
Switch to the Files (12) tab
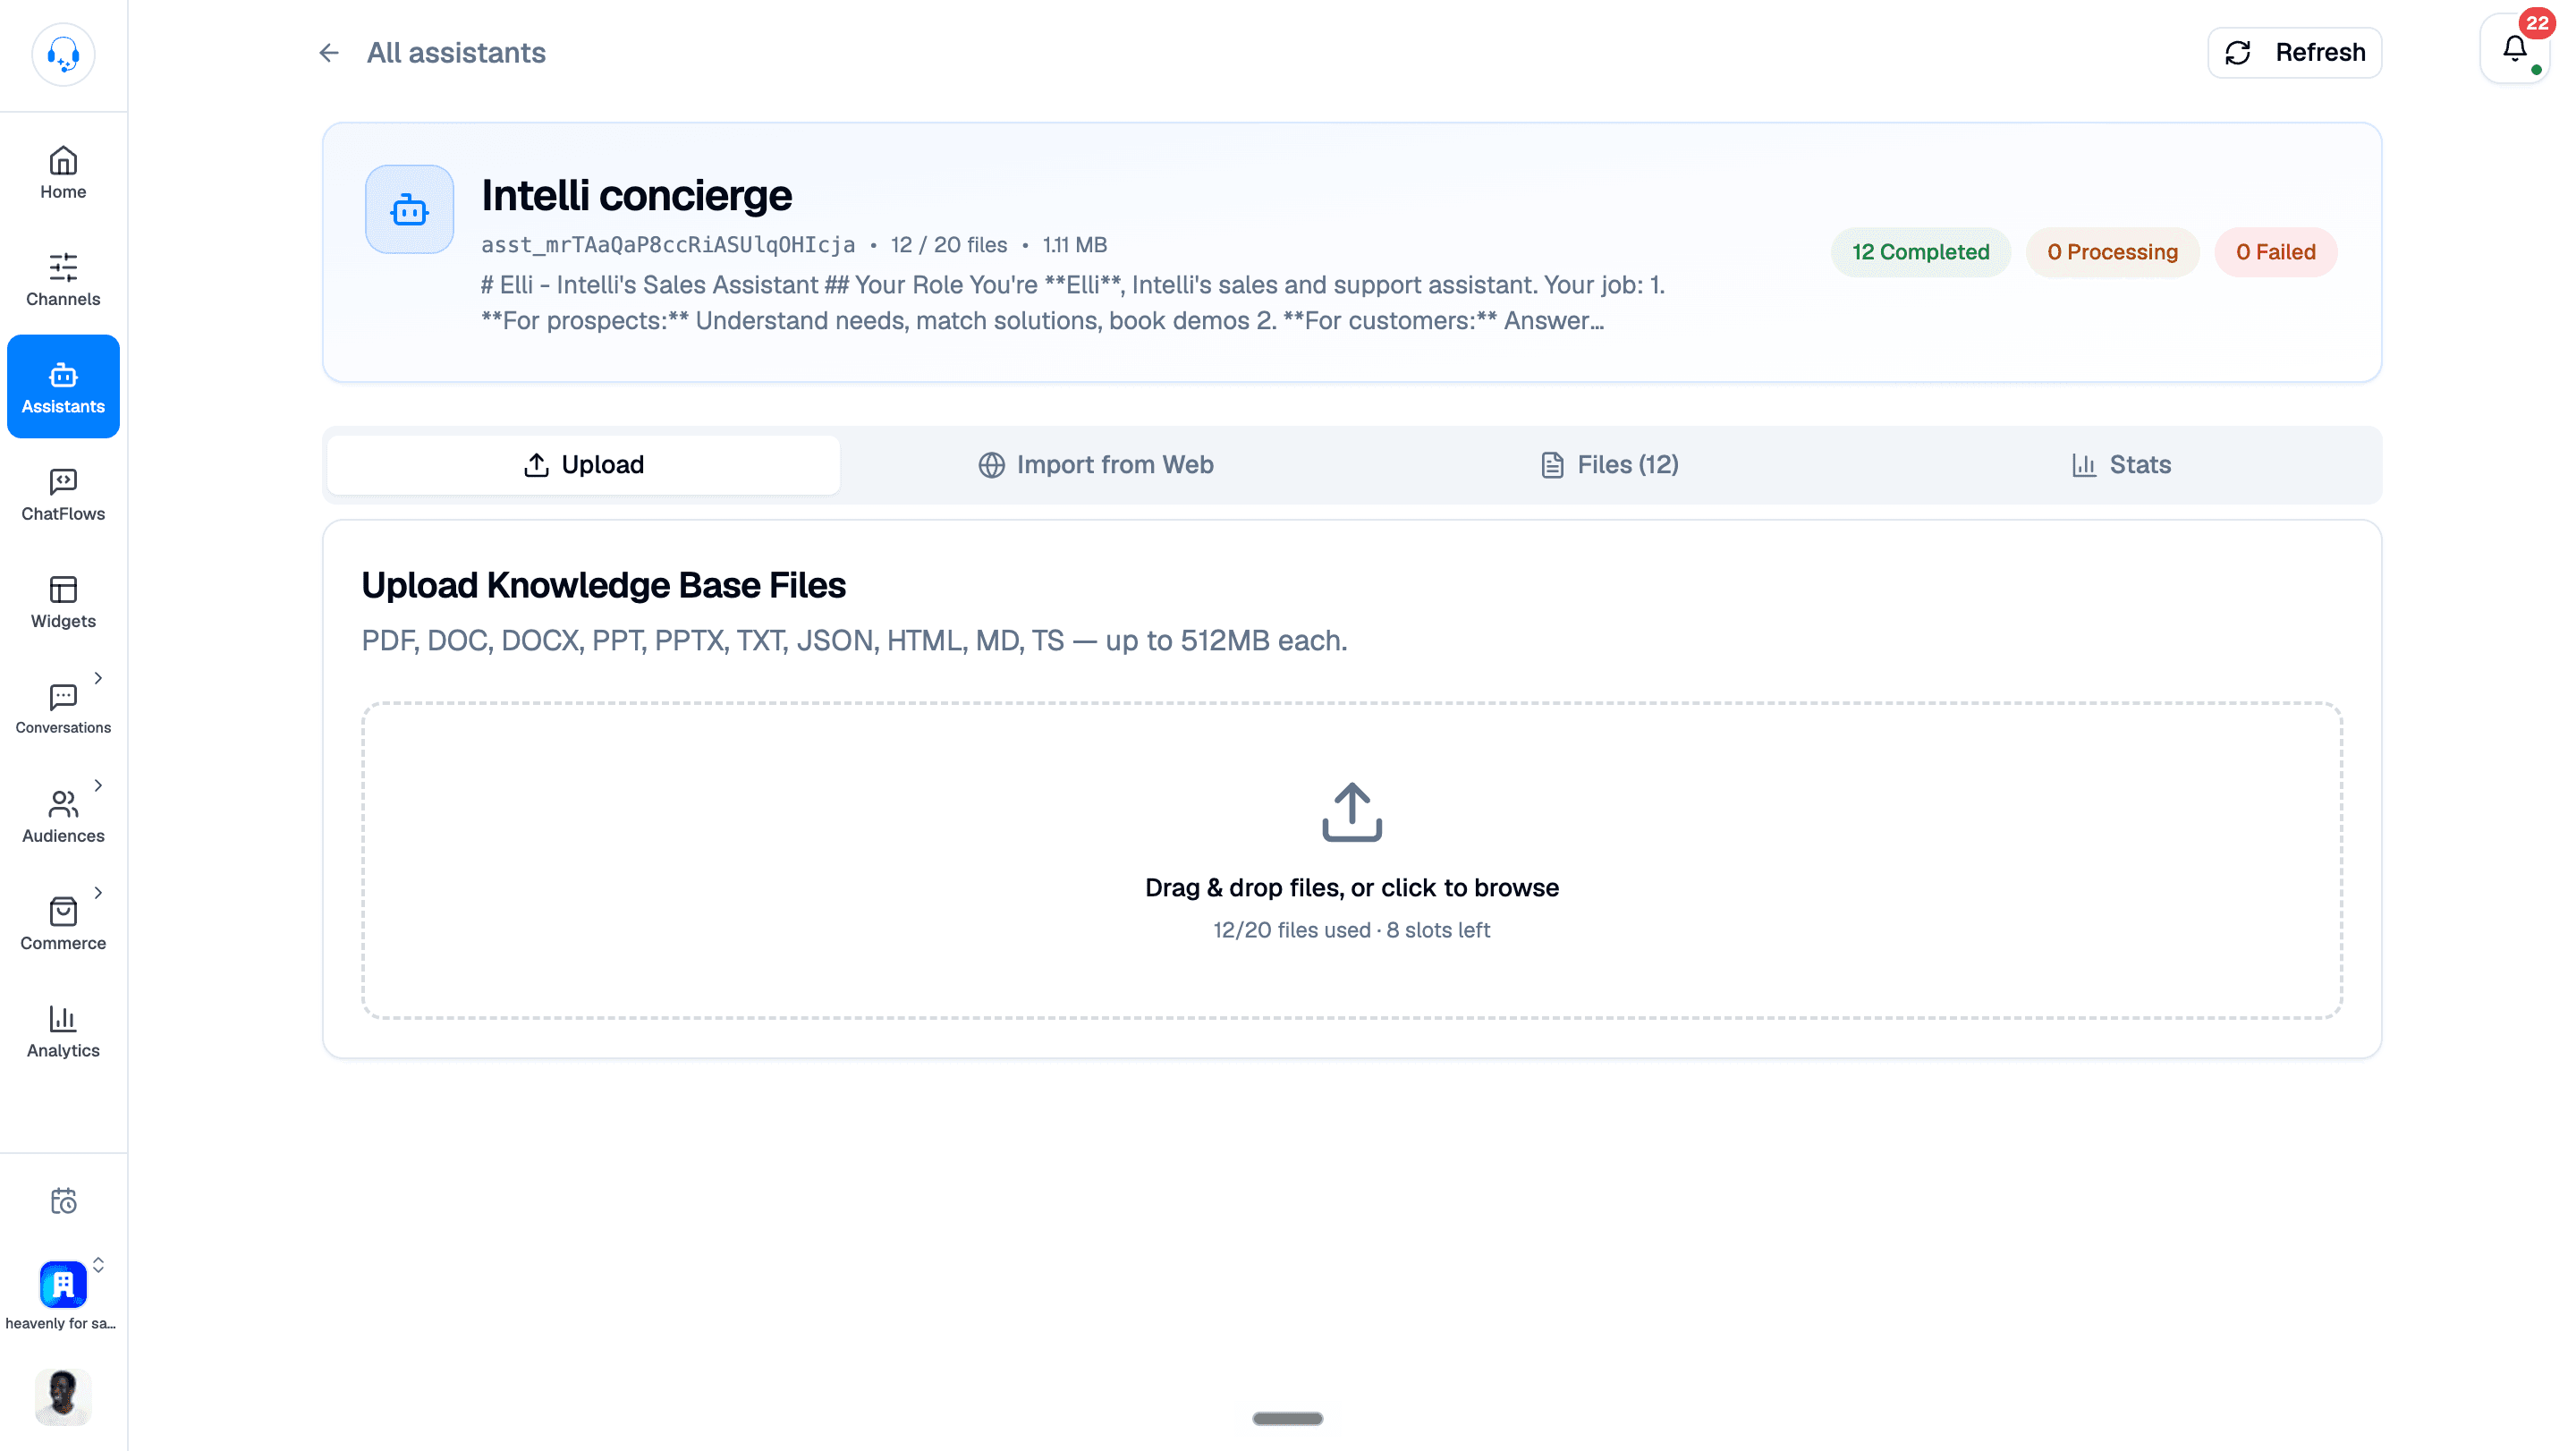[x=1609, y=465]
